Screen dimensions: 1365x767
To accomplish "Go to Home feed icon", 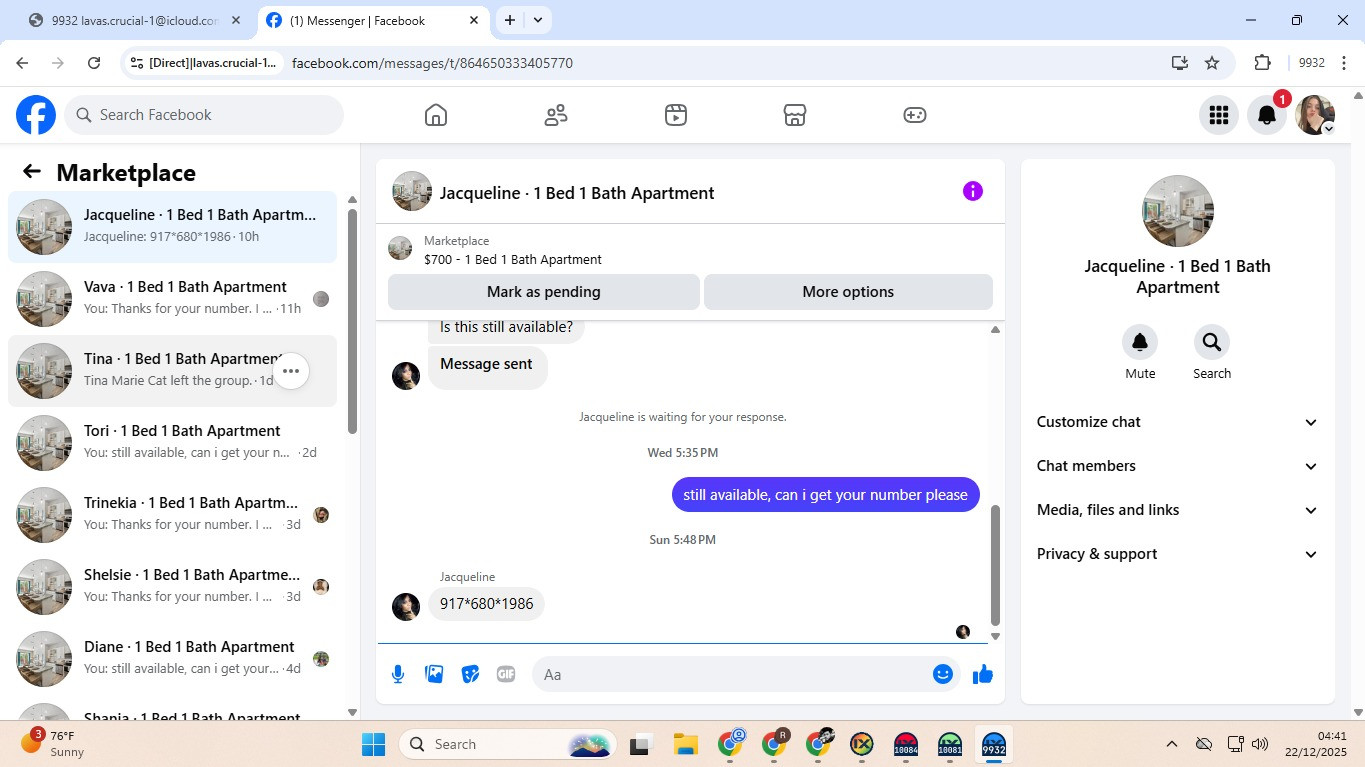I will coord(436,115).
